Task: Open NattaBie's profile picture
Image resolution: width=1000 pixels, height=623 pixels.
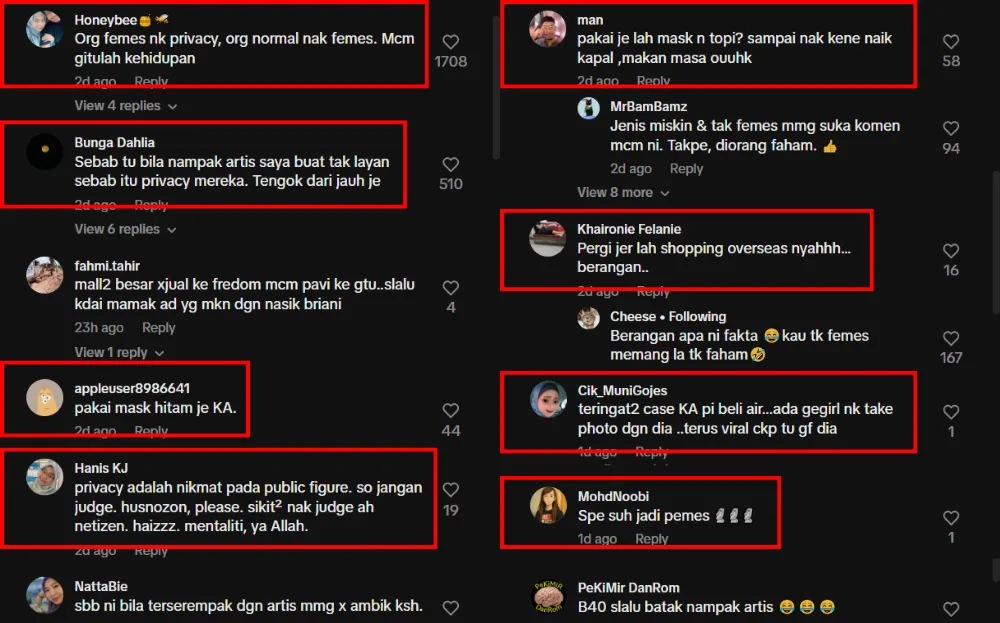Action: pos(45,595)
